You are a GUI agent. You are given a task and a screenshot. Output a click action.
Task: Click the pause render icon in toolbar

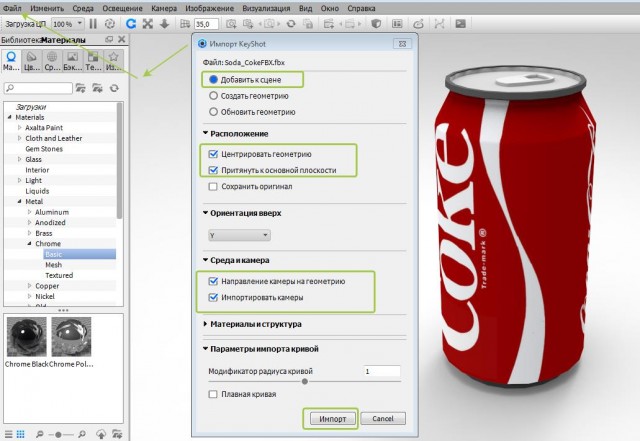pyautogui.click(x=94, y=23)
